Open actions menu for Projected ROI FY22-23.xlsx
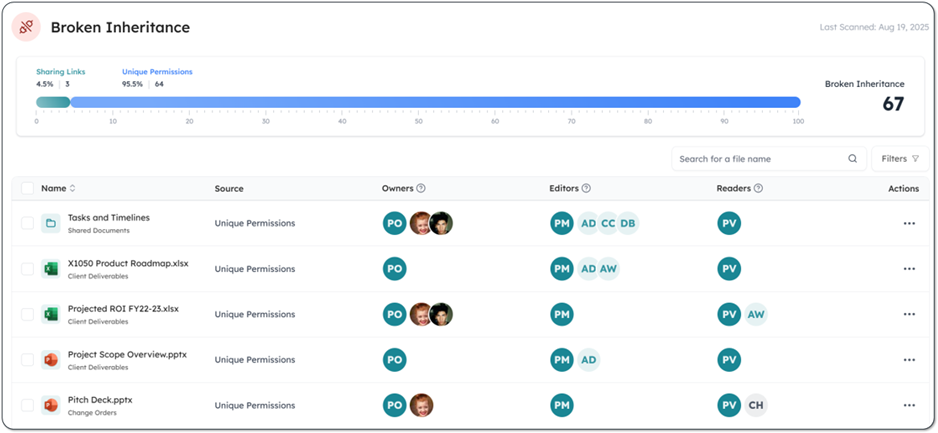This screenshot has height=433, width=938. 908,314
